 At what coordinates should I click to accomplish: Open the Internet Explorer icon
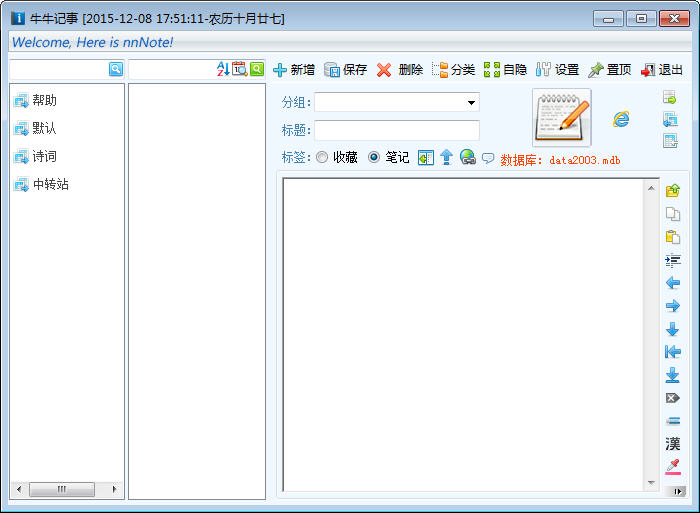(x=621, y=119)
